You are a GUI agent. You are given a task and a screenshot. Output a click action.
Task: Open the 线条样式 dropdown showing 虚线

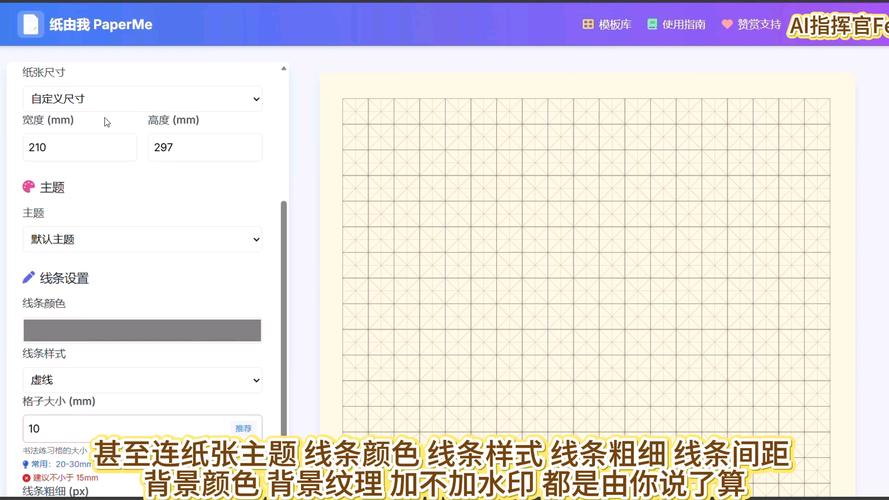(x=142, y=380)
